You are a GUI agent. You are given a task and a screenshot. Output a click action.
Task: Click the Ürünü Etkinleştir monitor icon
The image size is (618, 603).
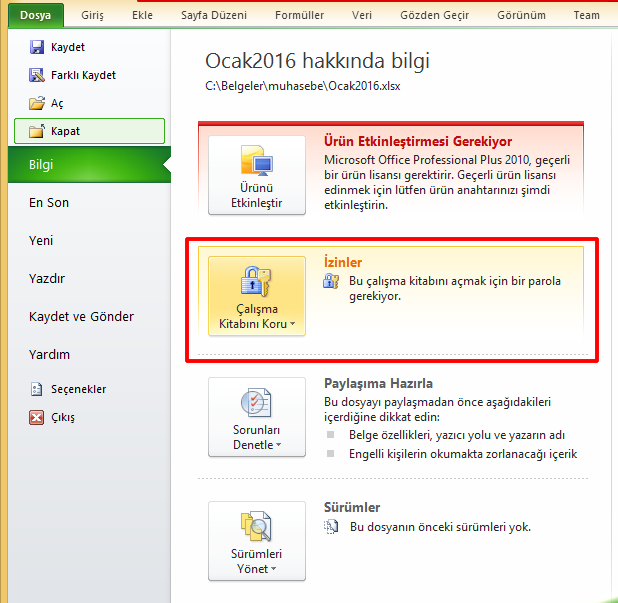[257, 160]
